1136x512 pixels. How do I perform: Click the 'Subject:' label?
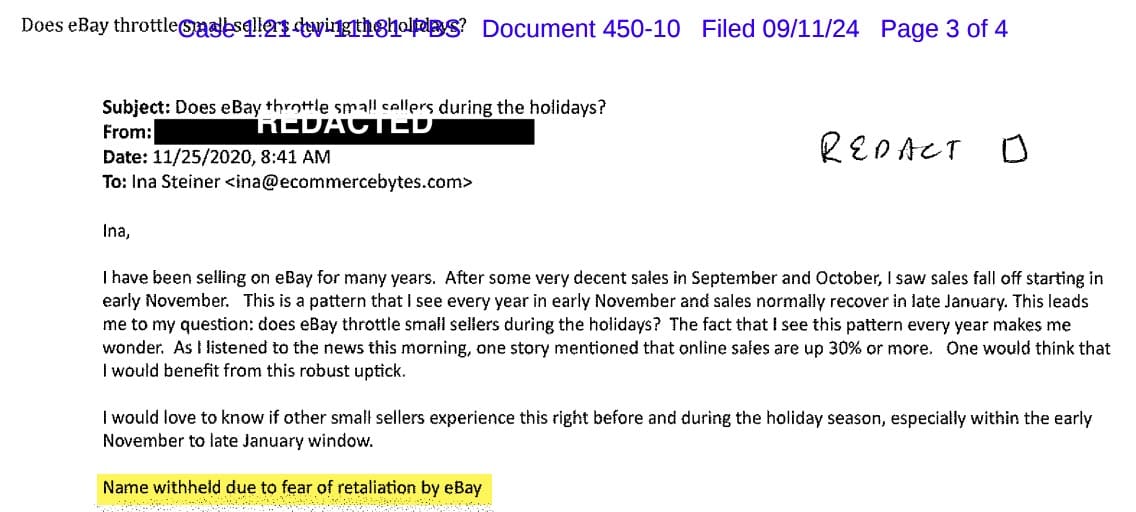point(136,108)
